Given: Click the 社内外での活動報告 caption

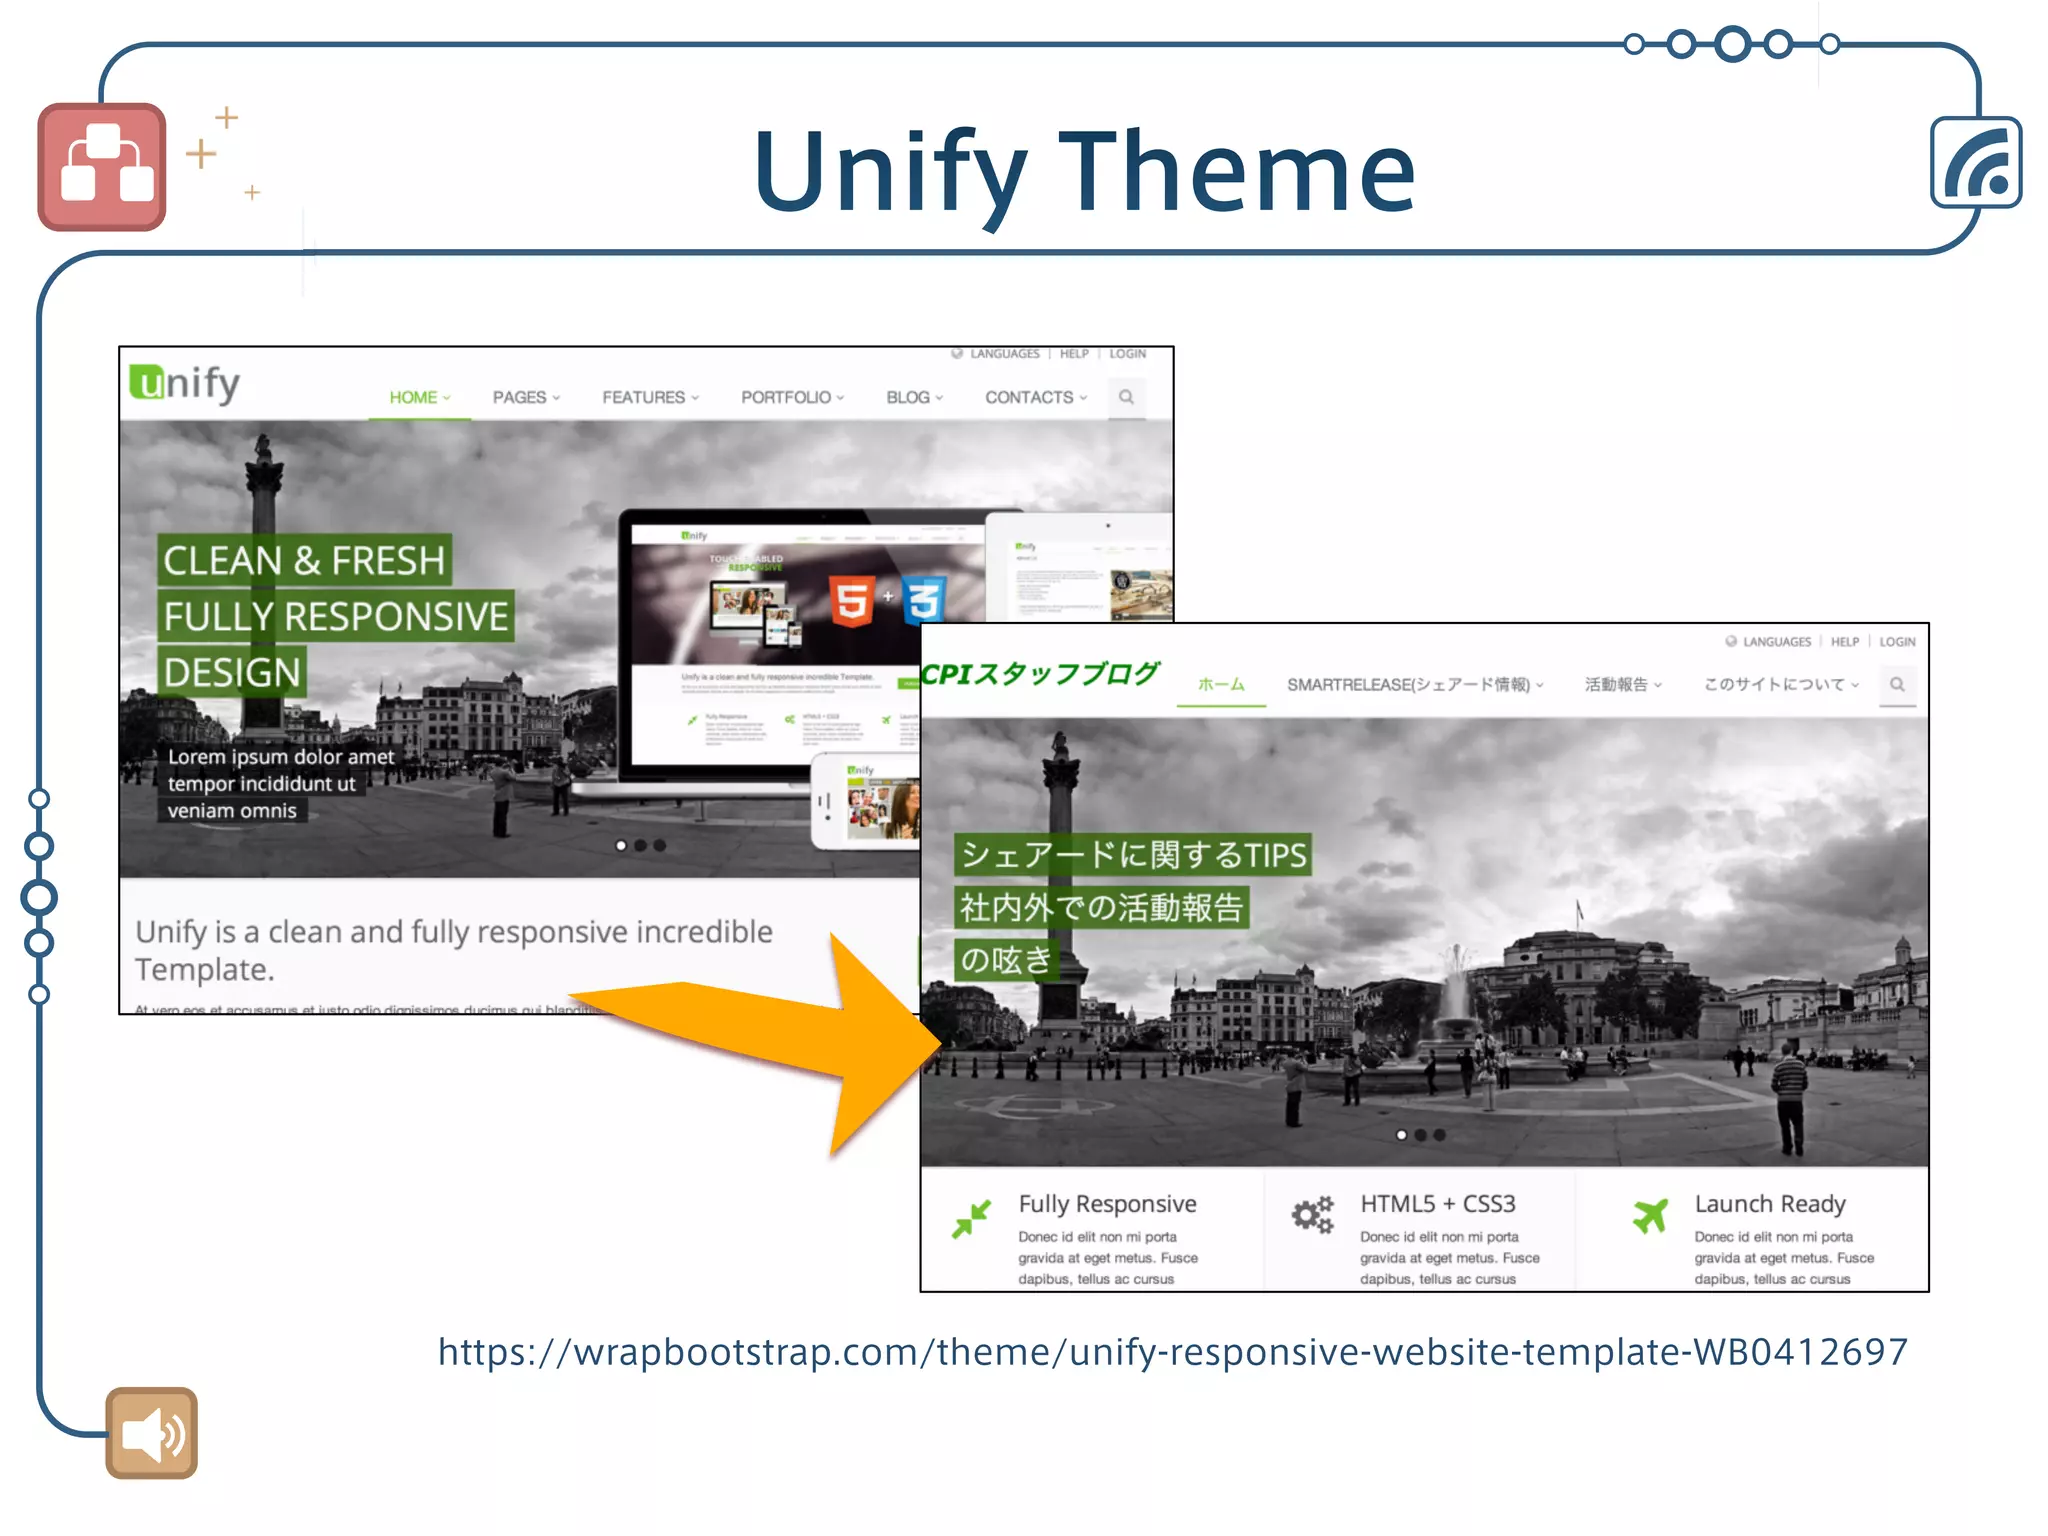Looking at the screenshot, I should click(1101, 907).
